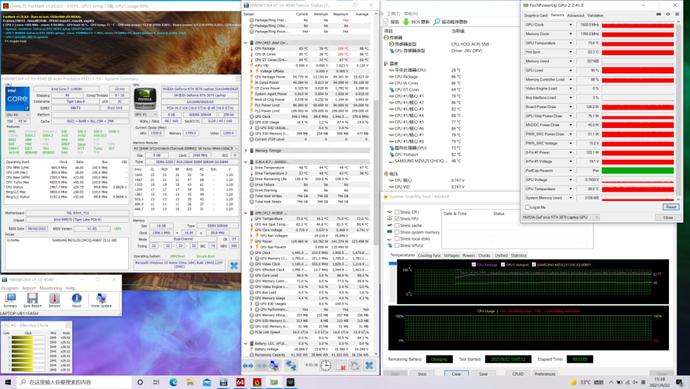
Task: Open the AIDA64 Cooling Fans tab
Action: coord(429,255)
